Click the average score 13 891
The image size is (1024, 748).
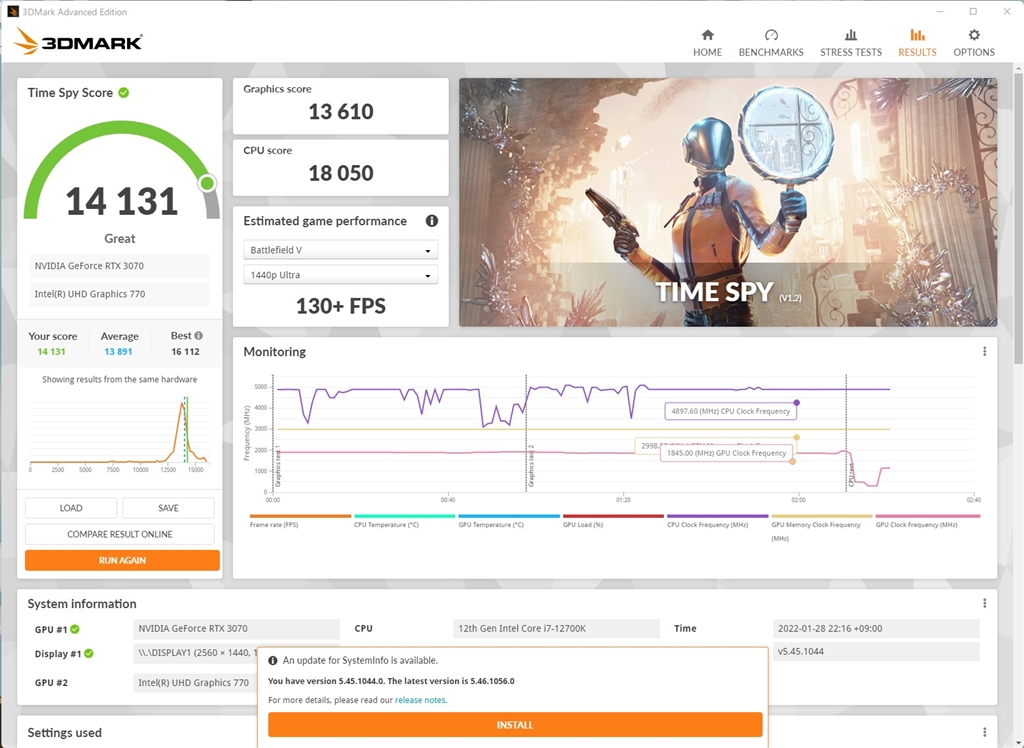coord(118,351)
